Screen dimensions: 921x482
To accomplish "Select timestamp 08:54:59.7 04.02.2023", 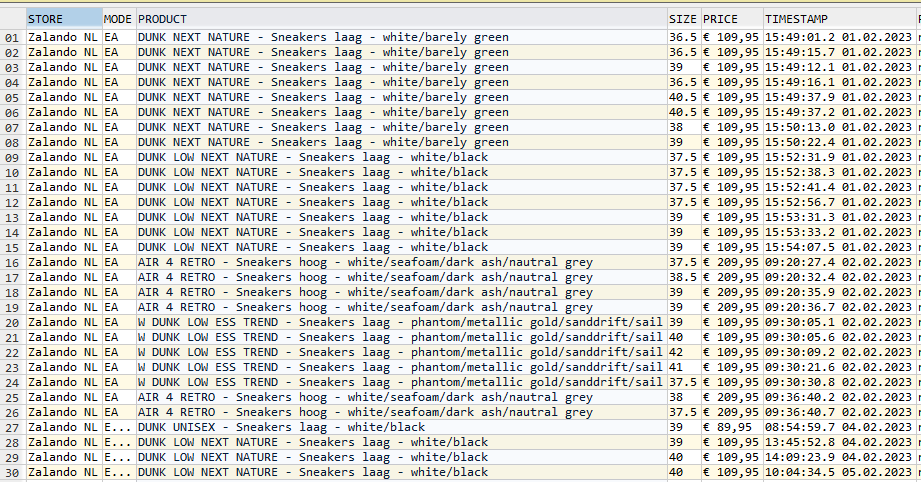I will coord(840,427).
